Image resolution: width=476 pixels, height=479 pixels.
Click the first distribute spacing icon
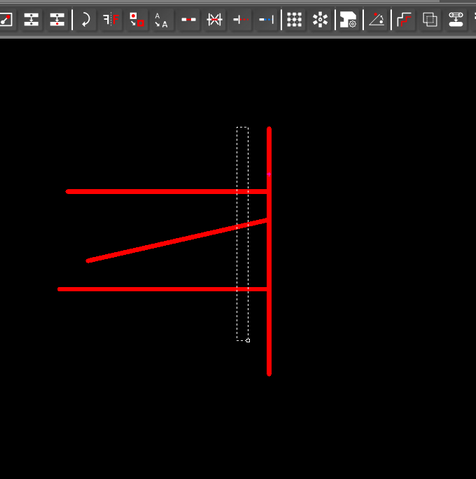pyautogui.click(x=31, y=20)
